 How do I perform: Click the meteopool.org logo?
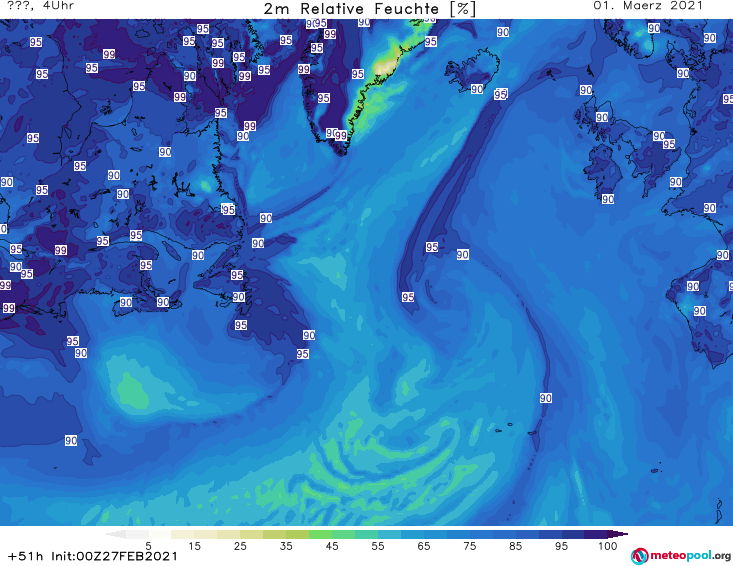pyautogui.click(x=681, y=556)
